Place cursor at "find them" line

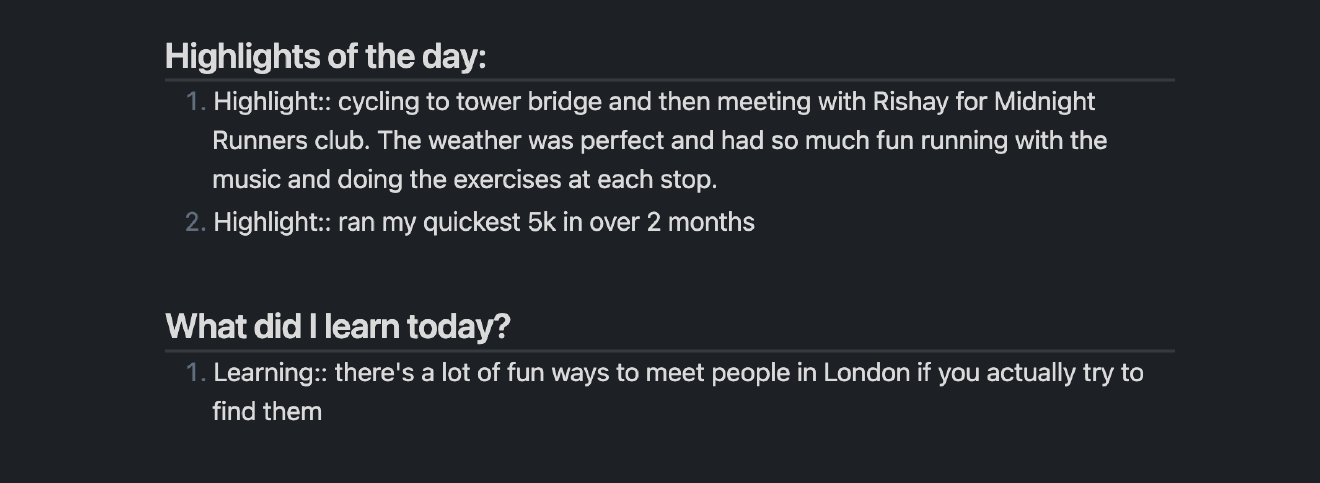click(267, 412)
